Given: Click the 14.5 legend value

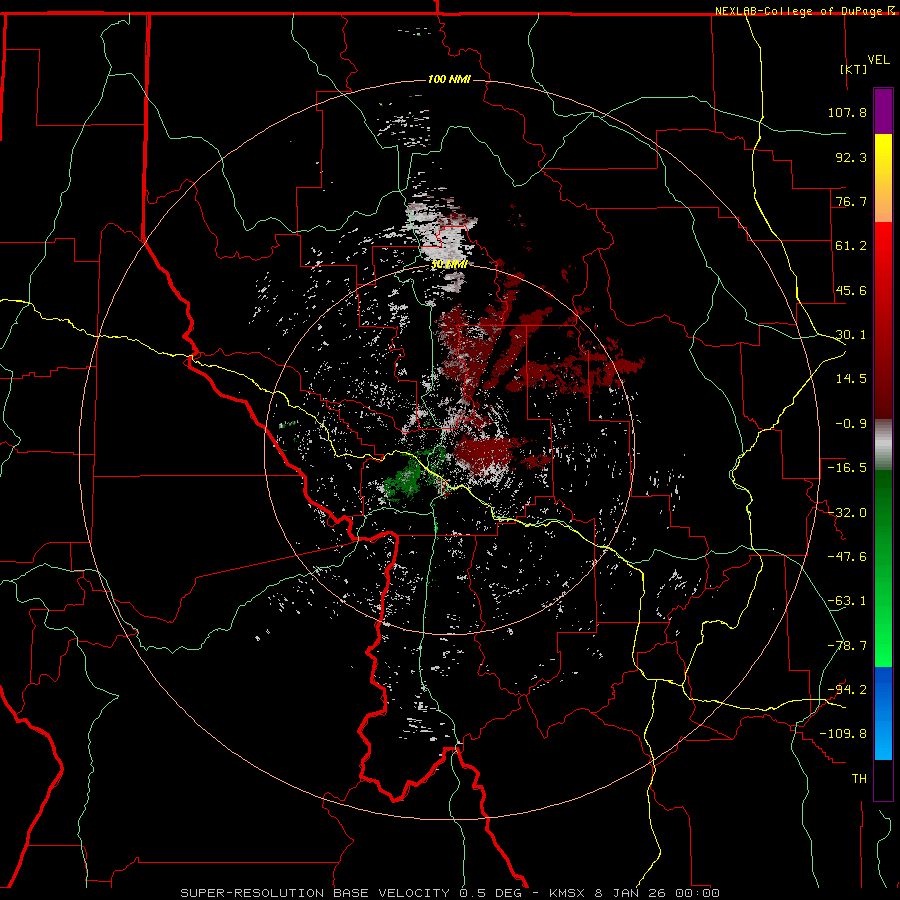Looking at the screenshot, I should coord(851,379).
